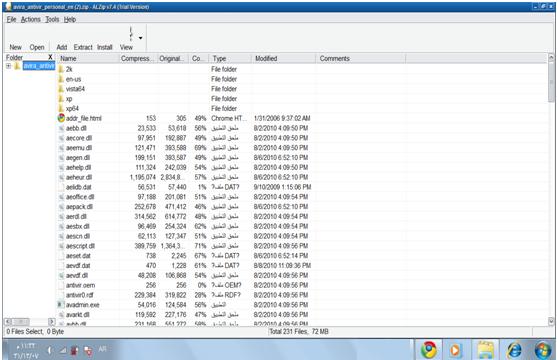557x360 pixels.
Task: Open Windows Media Player from the taskbar
Action: click(455, 350)
